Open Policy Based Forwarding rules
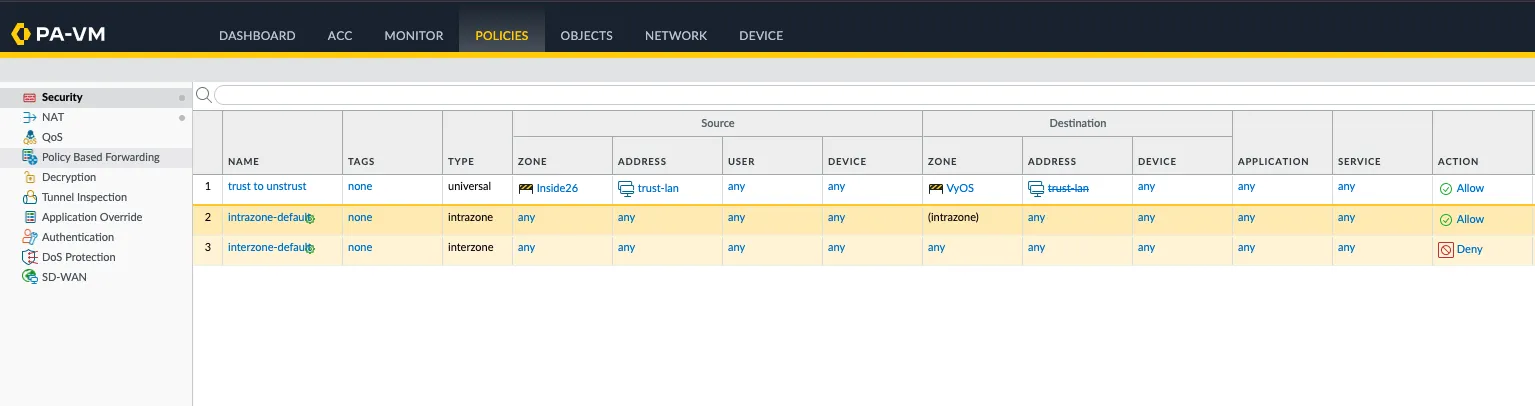Screen dimensions: 1535x406 click(101, 157)
